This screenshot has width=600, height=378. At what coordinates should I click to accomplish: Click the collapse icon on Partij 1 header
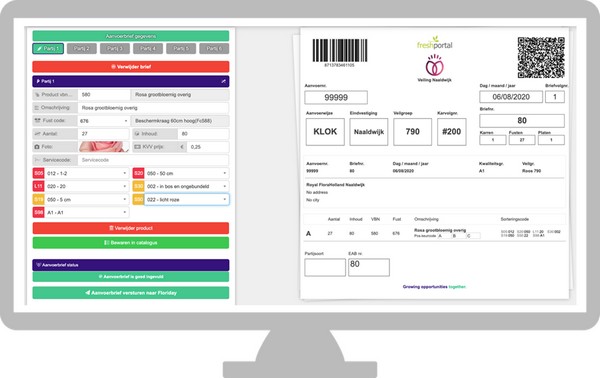pos(223,81)
